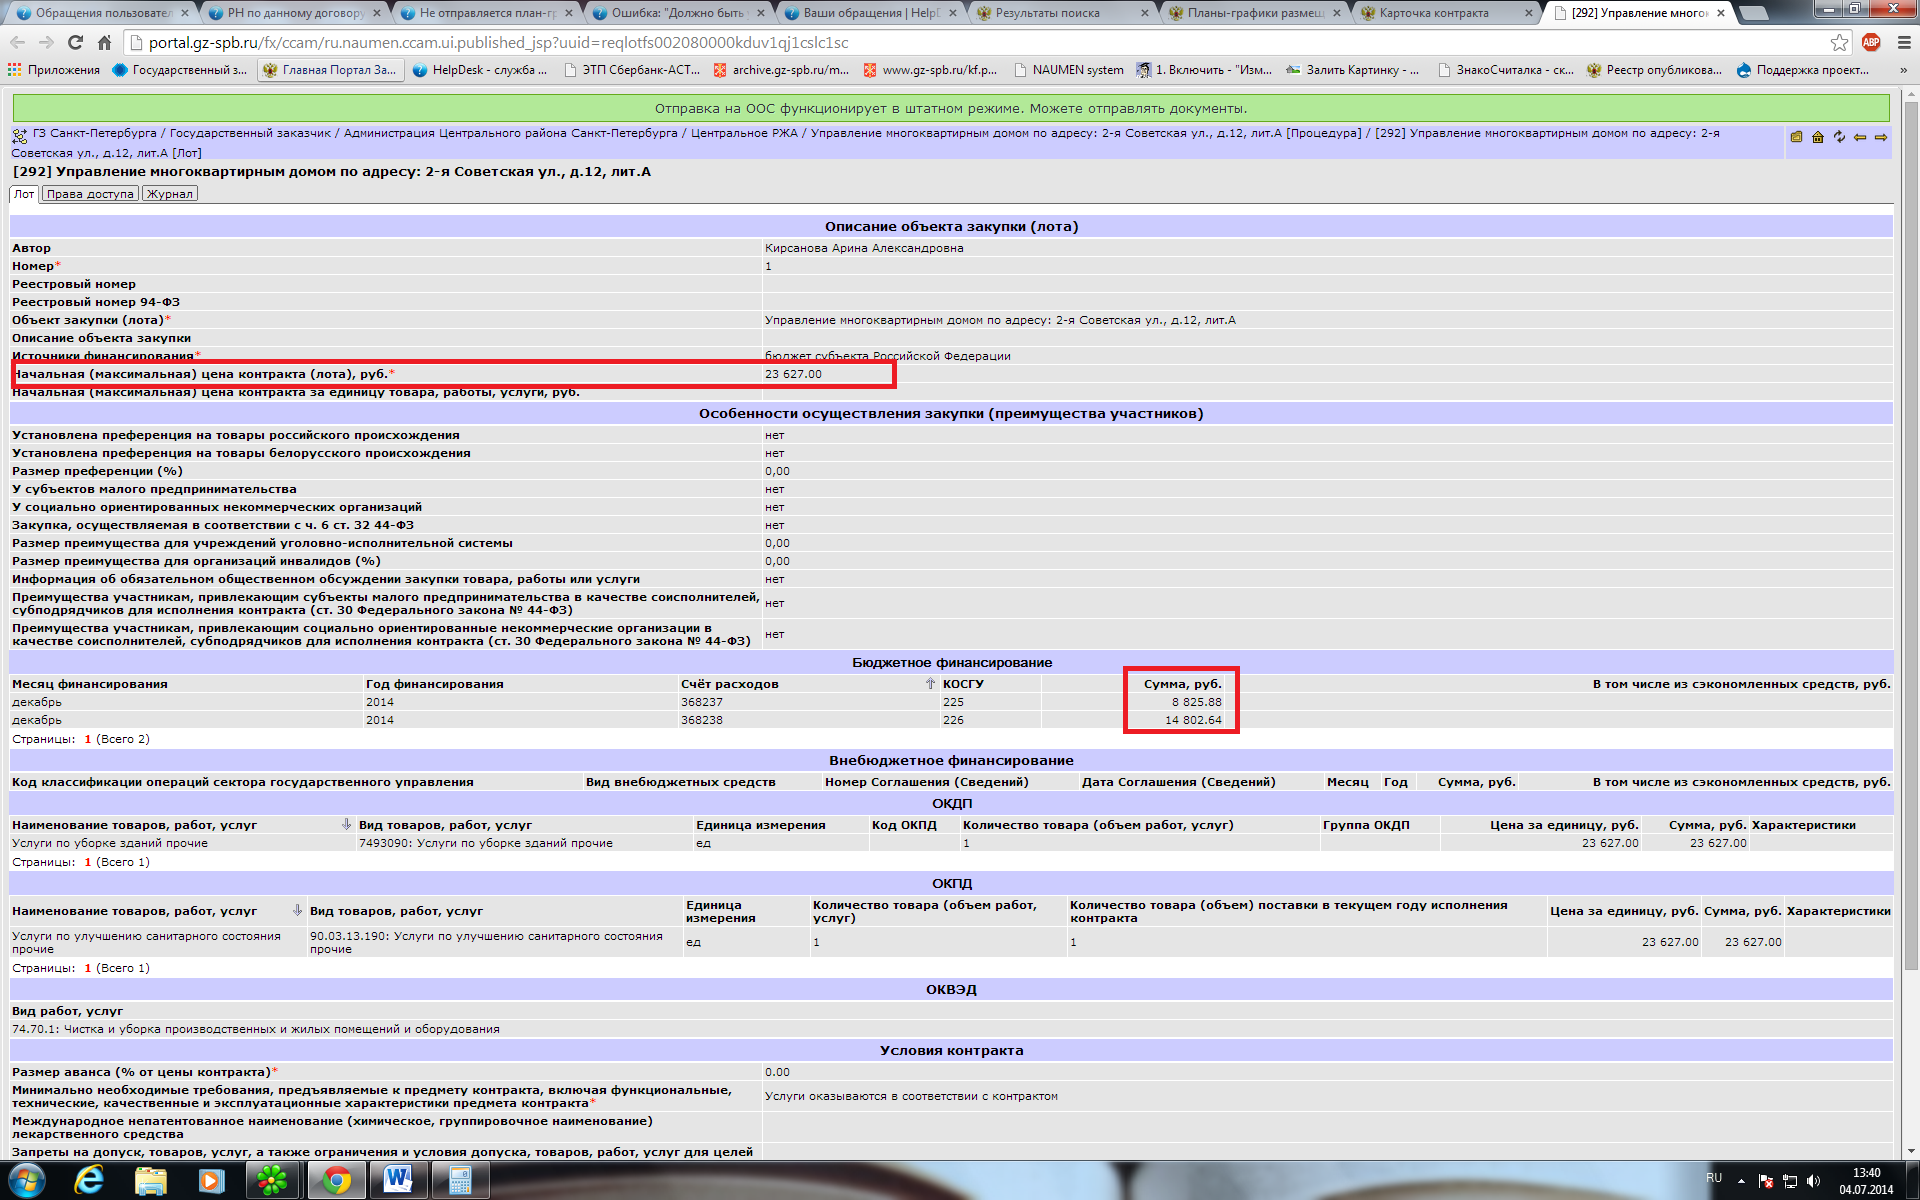Image resolution: width=1920 pixels, height=1200 pixels.
Task: Open the Chrome menu hamburger icon
Action: (x=1903, y=42)
